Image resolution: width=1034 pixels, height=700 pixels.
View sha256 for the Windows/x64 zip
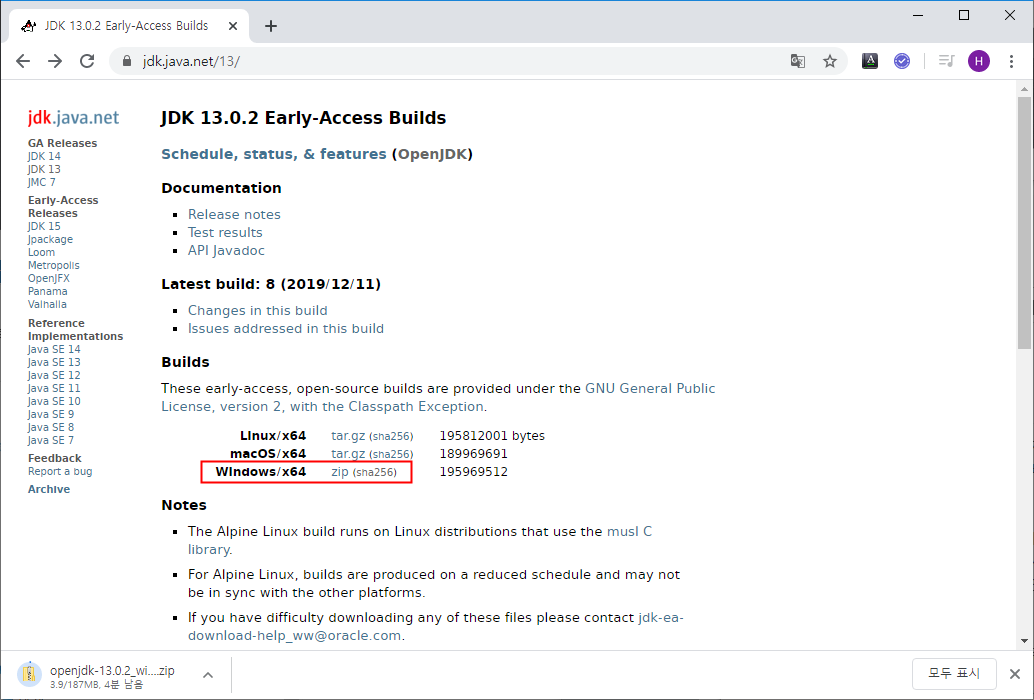pos(375,473)
